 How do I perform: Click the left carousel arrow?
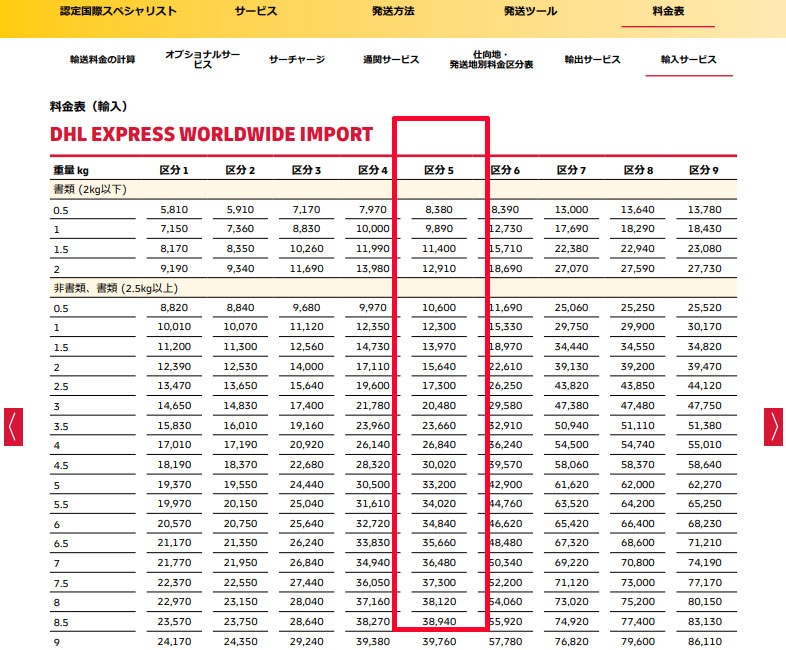click(14, 426)
